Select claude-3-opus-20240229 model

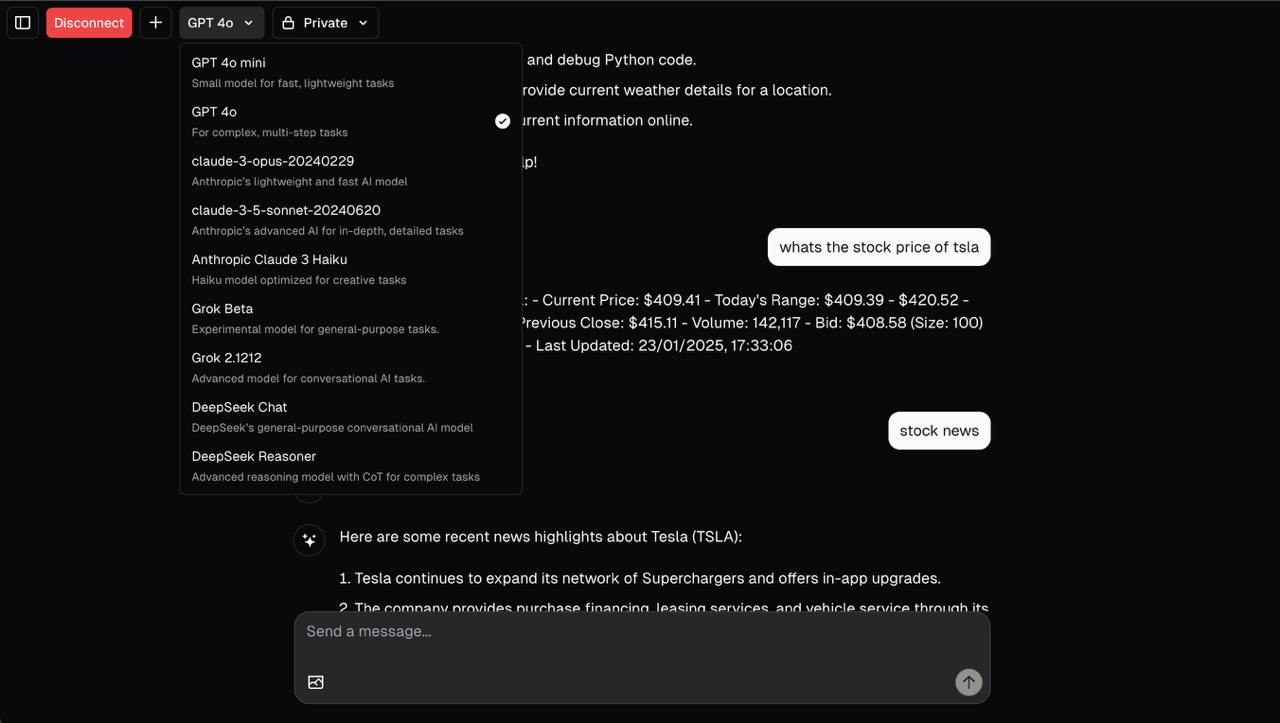pyautogui.click(x=351, y=171)
